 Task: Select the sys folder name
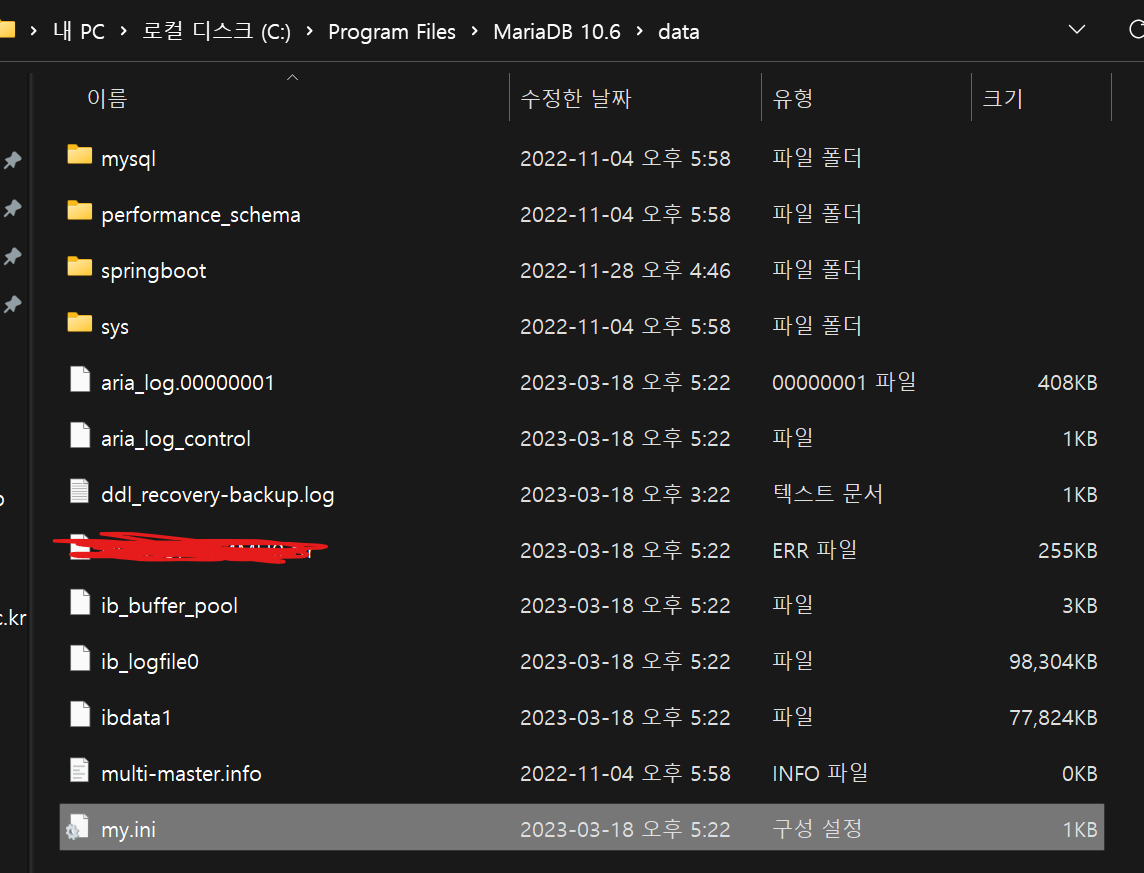point(115,327)
